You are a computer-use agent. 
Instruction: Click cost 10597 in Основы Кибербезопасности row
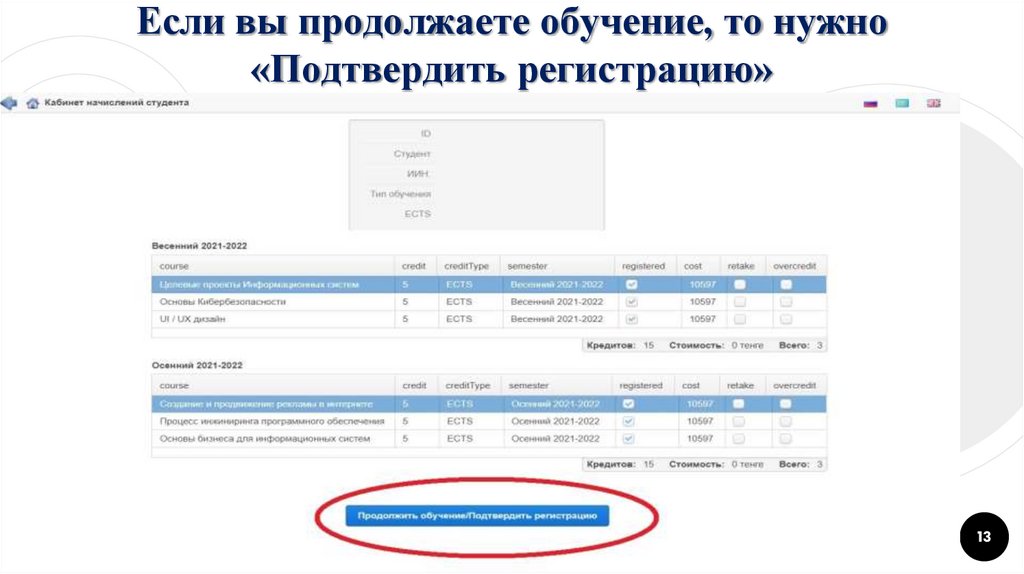pos(703,302)
